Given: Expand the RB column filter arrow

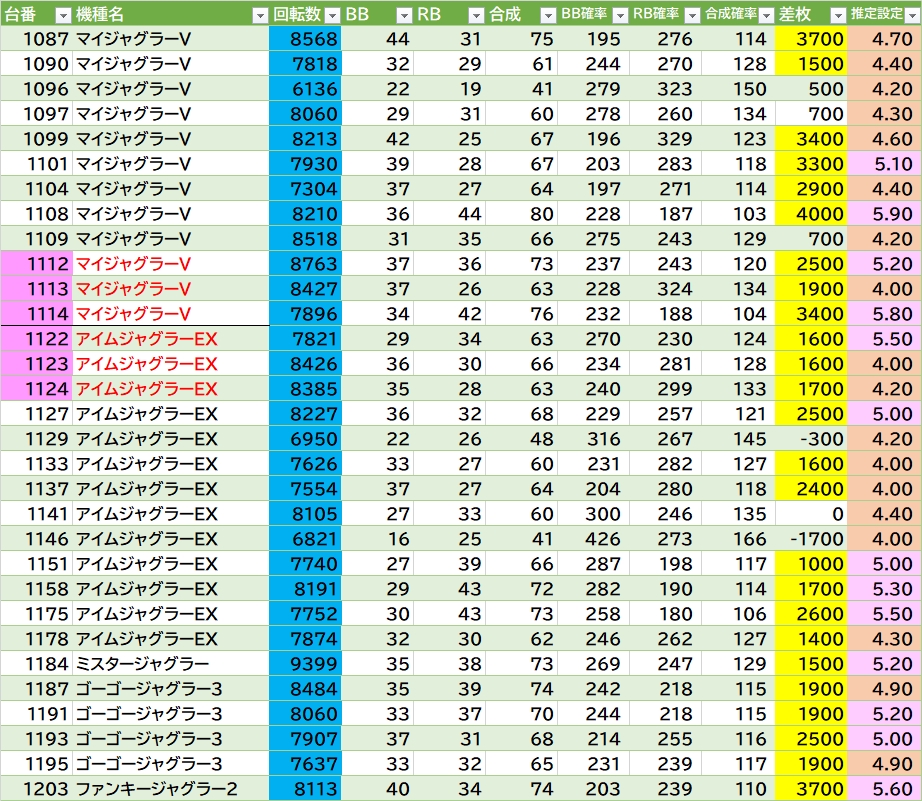Looking at the screenshot, I should (x=476, y=14).
